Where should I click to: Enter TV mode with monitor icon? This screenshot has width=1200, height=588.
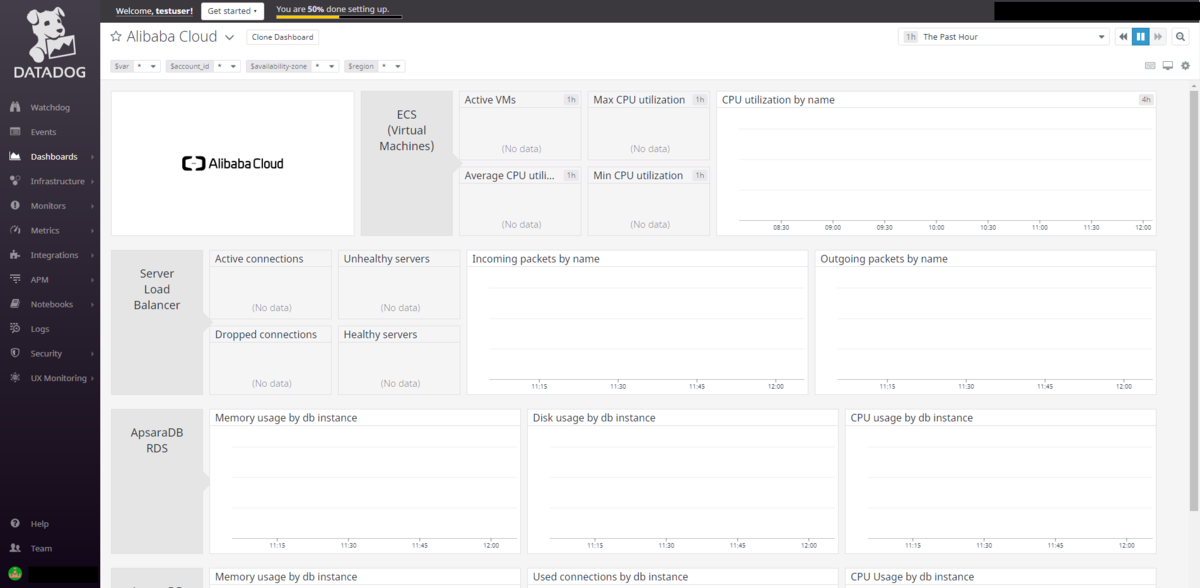pos(1167,66)
